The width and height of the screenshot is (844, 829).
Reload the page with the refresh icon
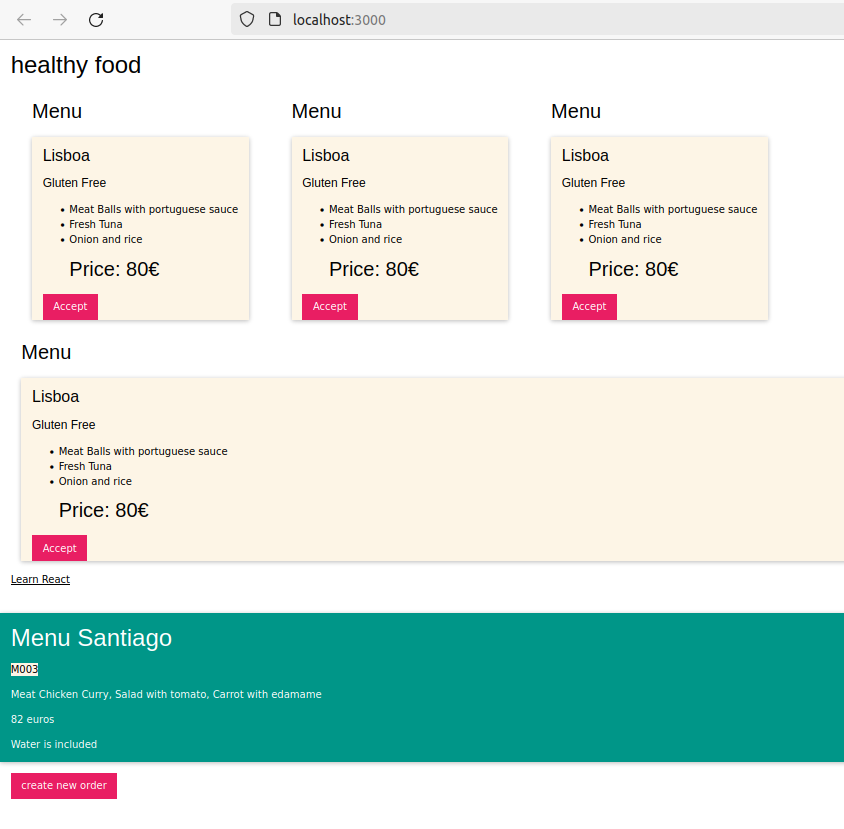[x=96, y=20]
